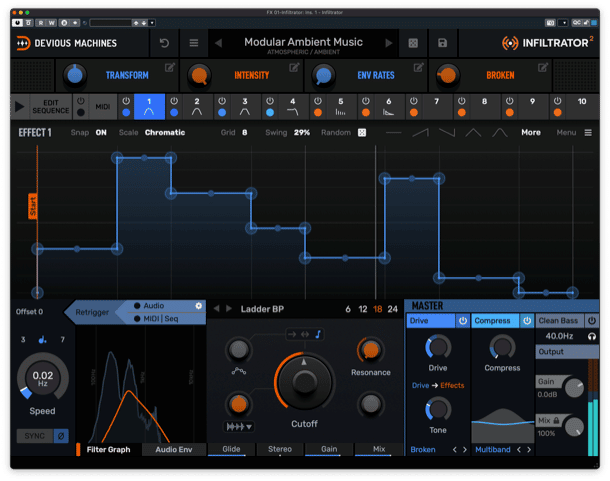The image size is (610, 481).
Task: Click previous arrow beside Multiband
Action: [x=519, y=449]
